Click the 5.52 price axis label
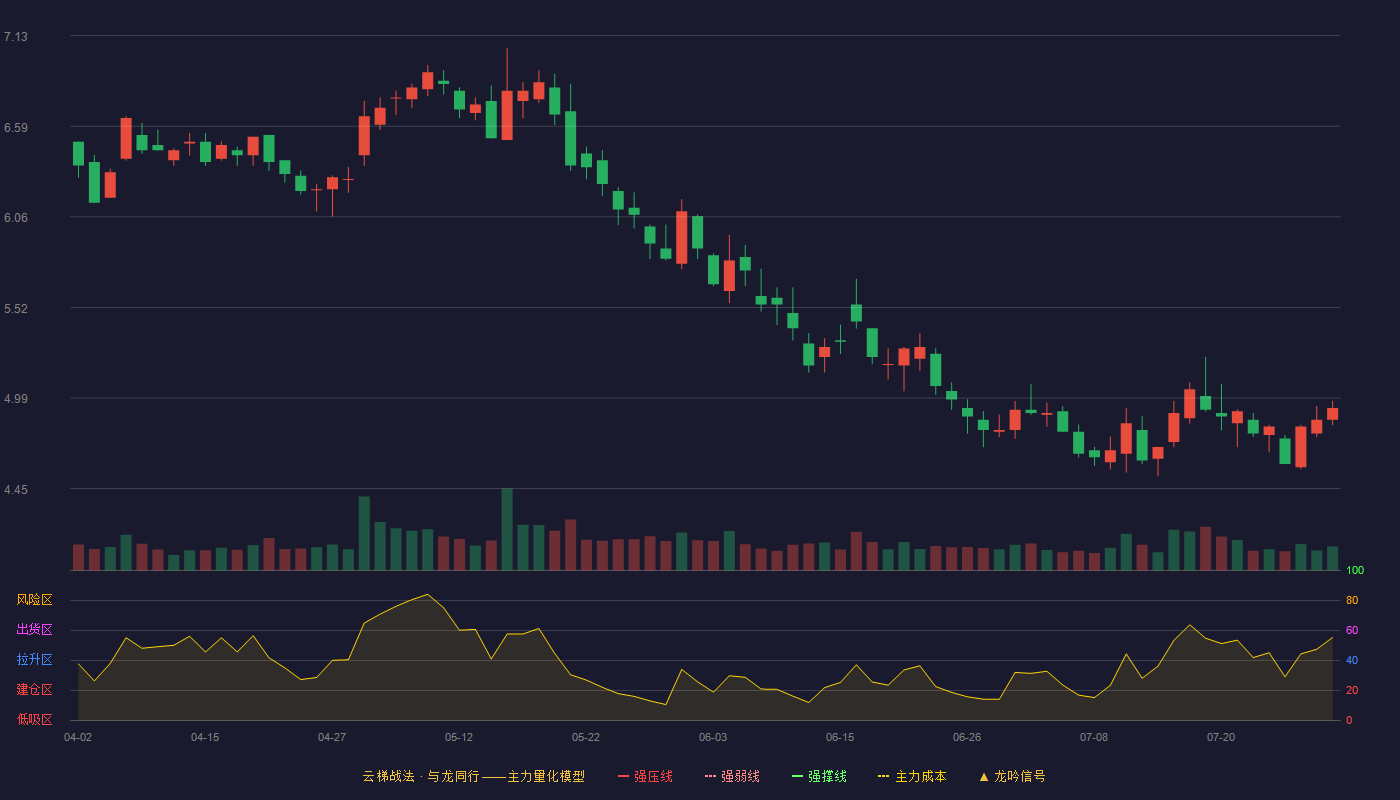The image size is (1400, 800). pos(16,309)
